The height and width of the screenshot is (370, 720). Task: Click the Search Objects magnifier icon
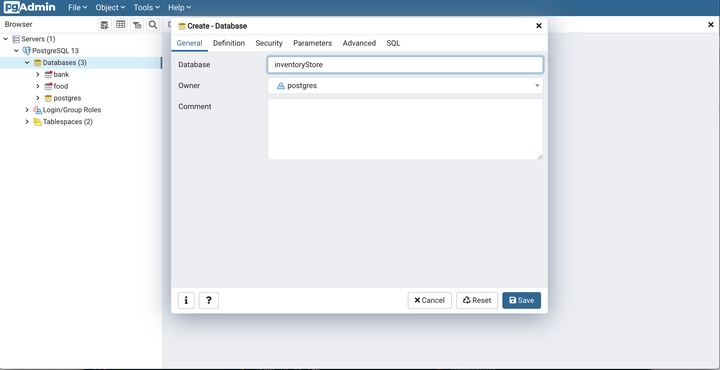pos(153,25)
